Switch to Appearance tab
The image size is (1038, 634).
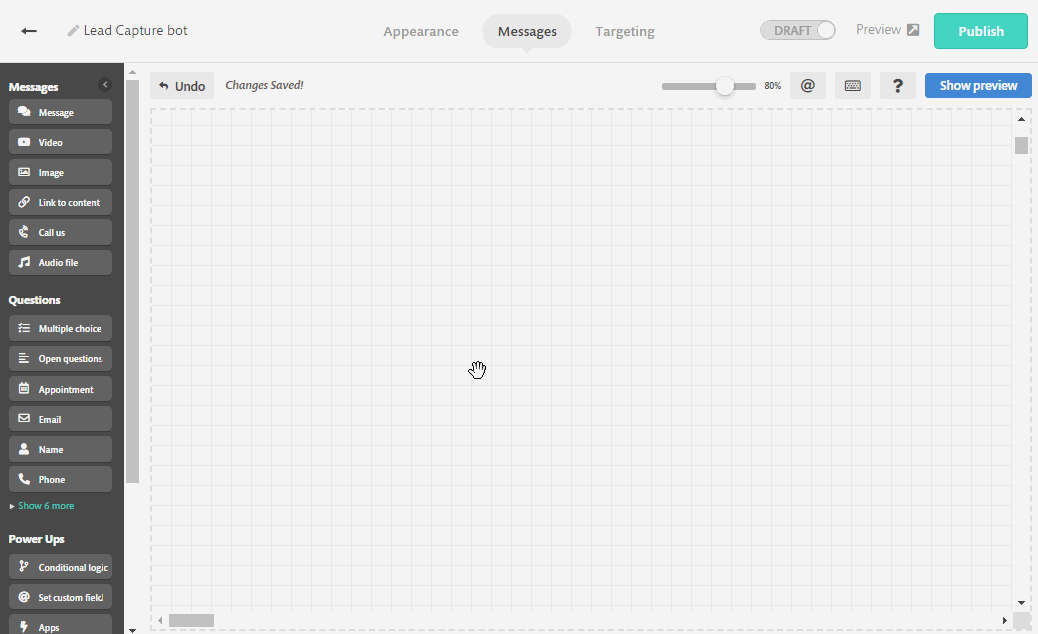coord(421,31)
